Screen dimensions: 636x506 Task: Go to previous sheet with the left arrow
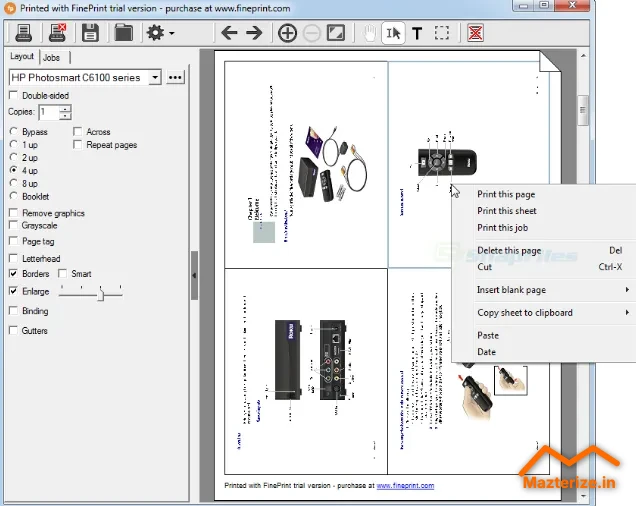tap(229, 33)
